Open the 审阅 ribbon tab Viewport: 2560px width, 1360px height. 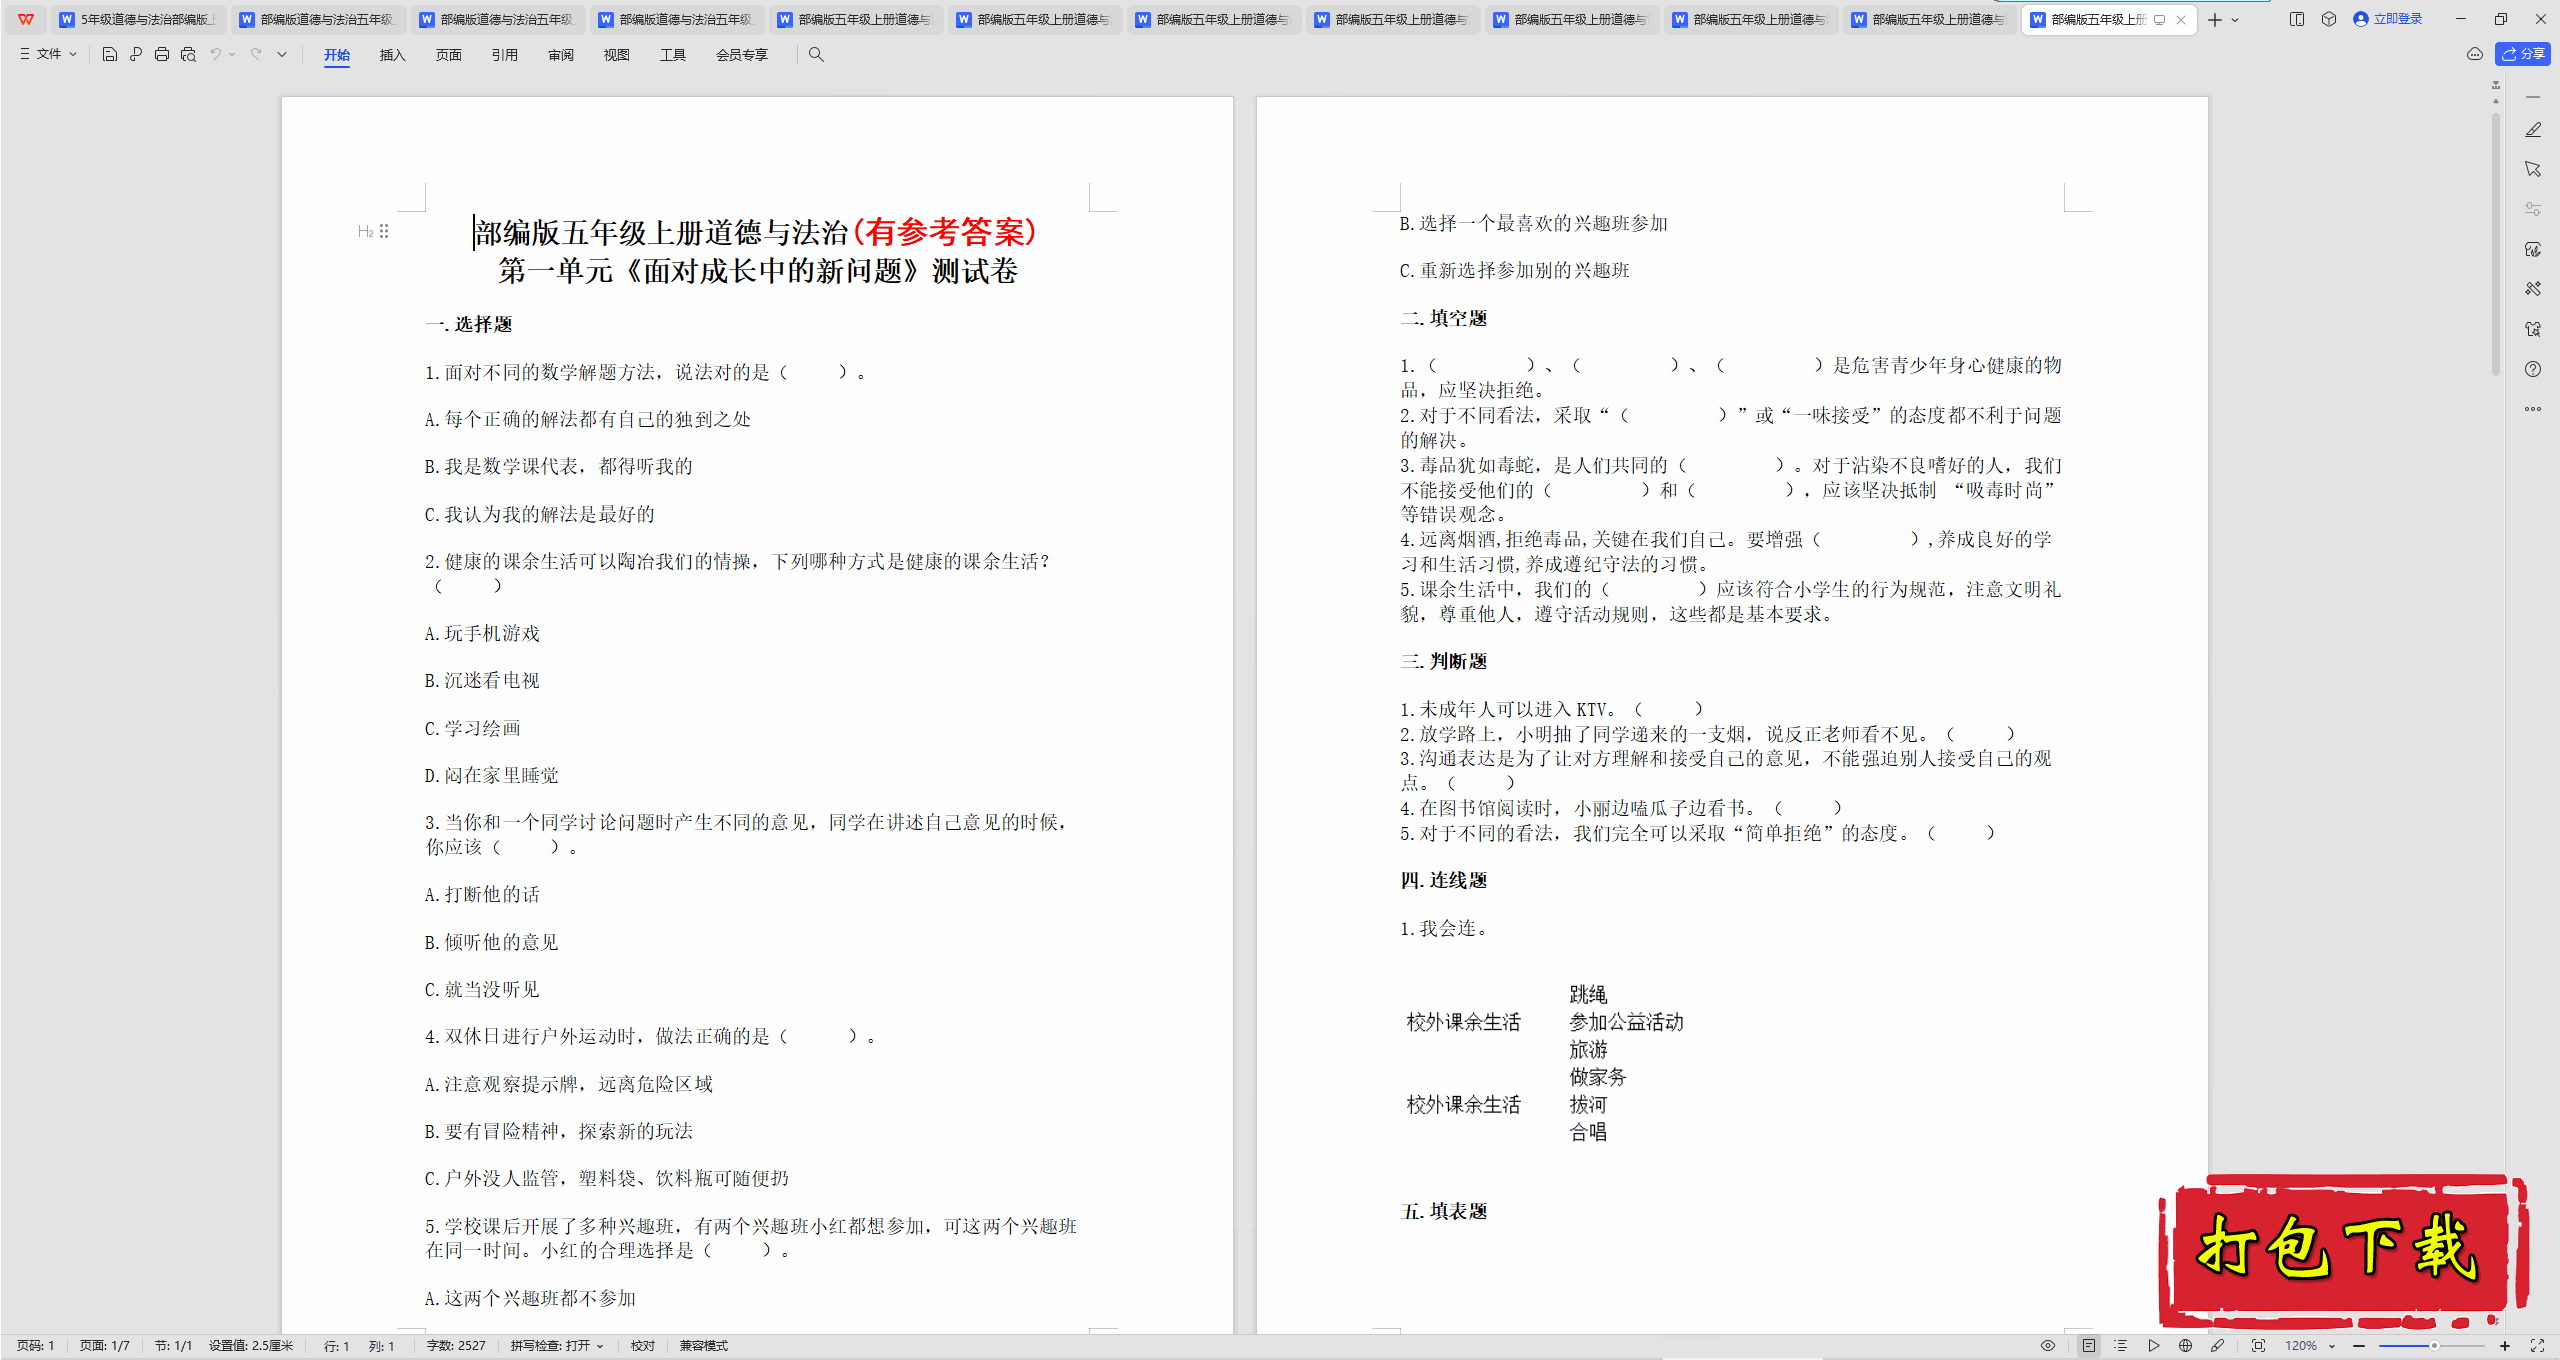click(561, 55)
